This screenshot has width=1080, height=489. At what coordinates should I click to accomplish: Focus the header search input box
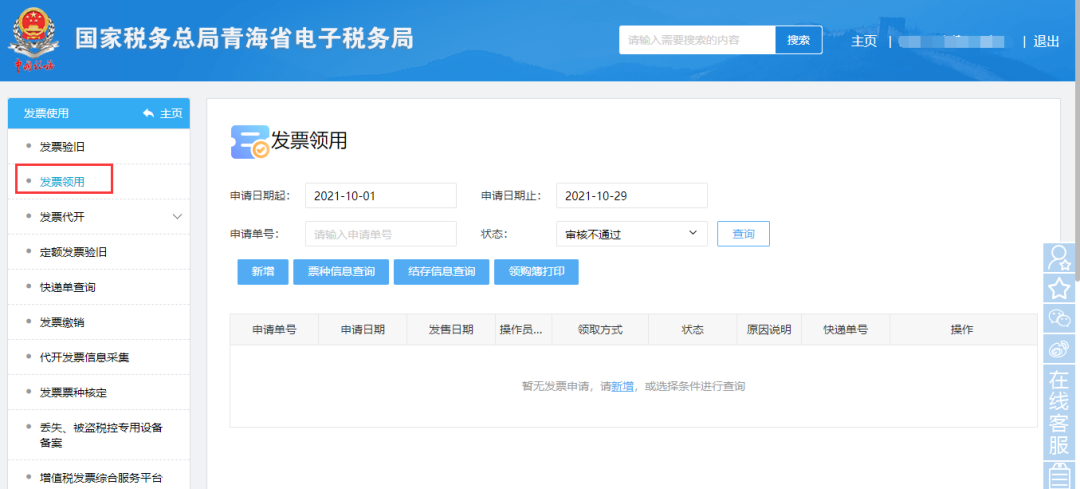697,40
